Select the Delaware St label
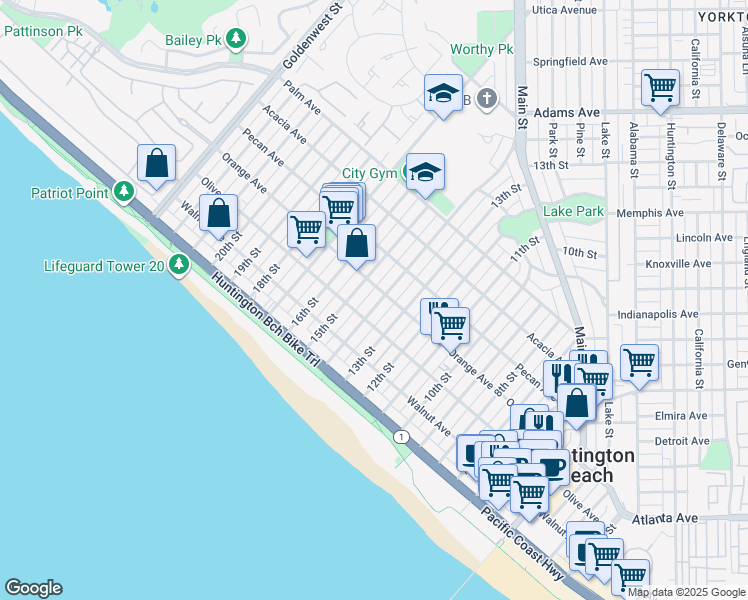The image size is (748, 600). point(721,151)
